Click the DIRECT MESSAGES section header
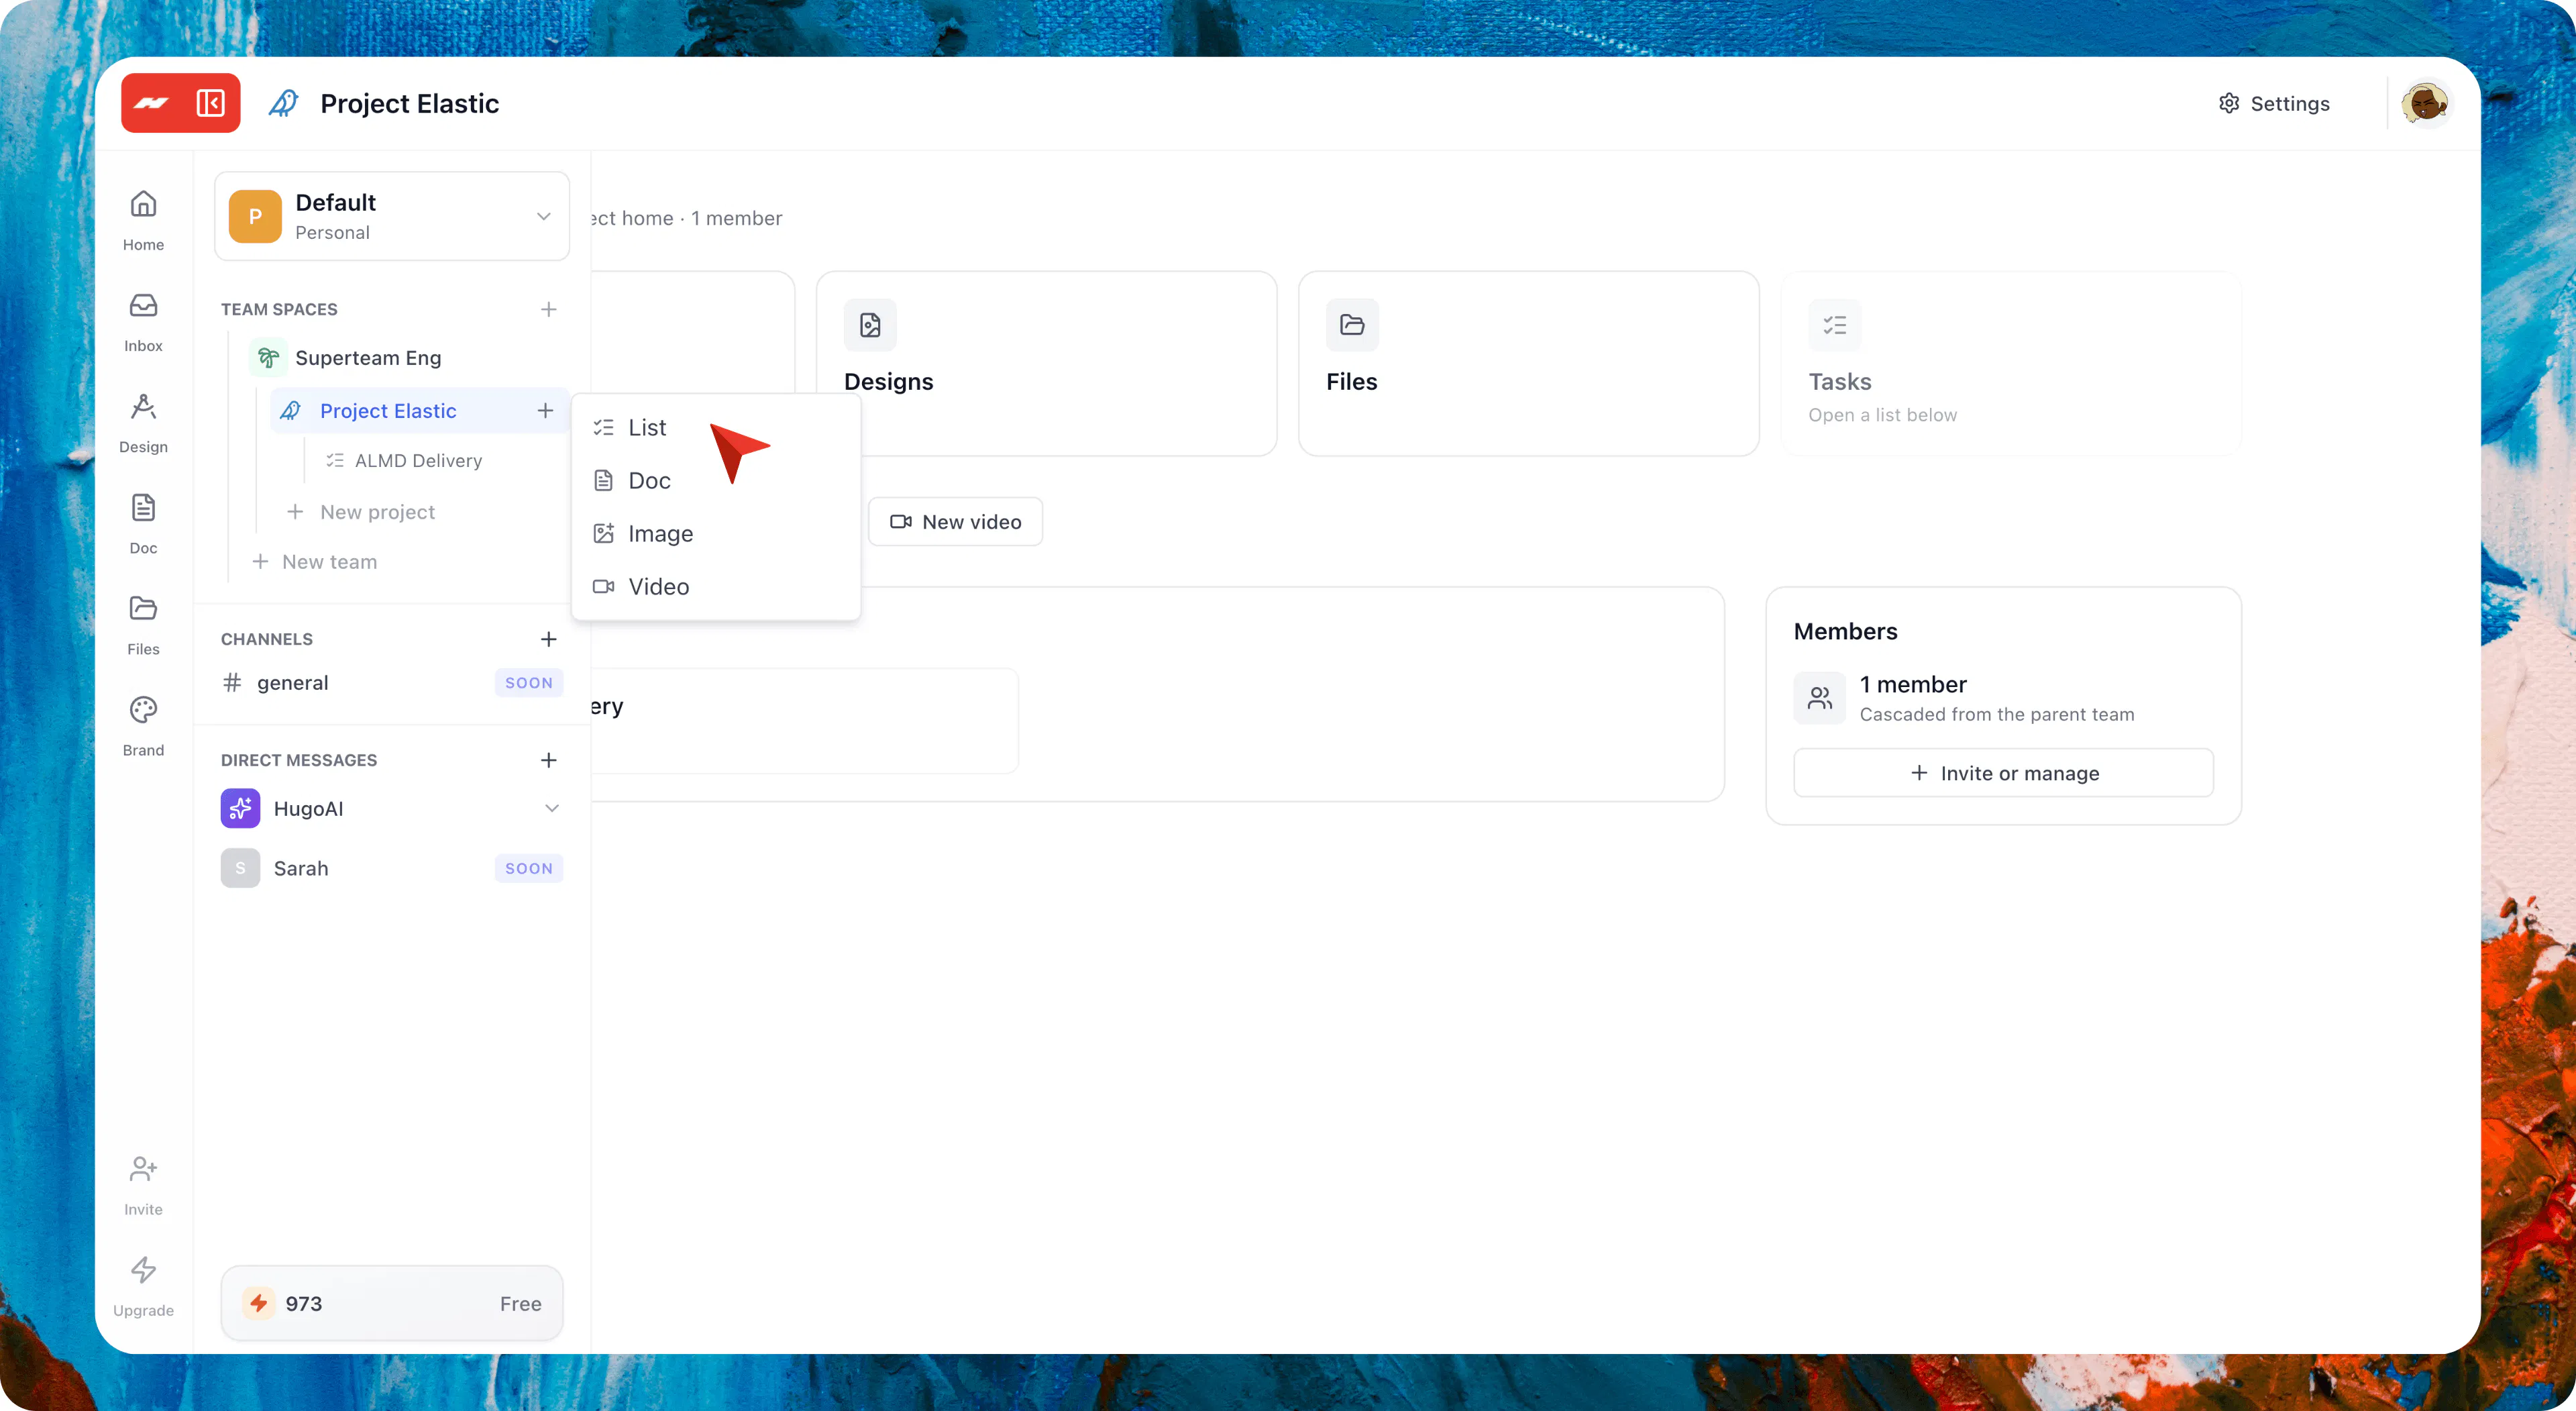 (299, 760)
